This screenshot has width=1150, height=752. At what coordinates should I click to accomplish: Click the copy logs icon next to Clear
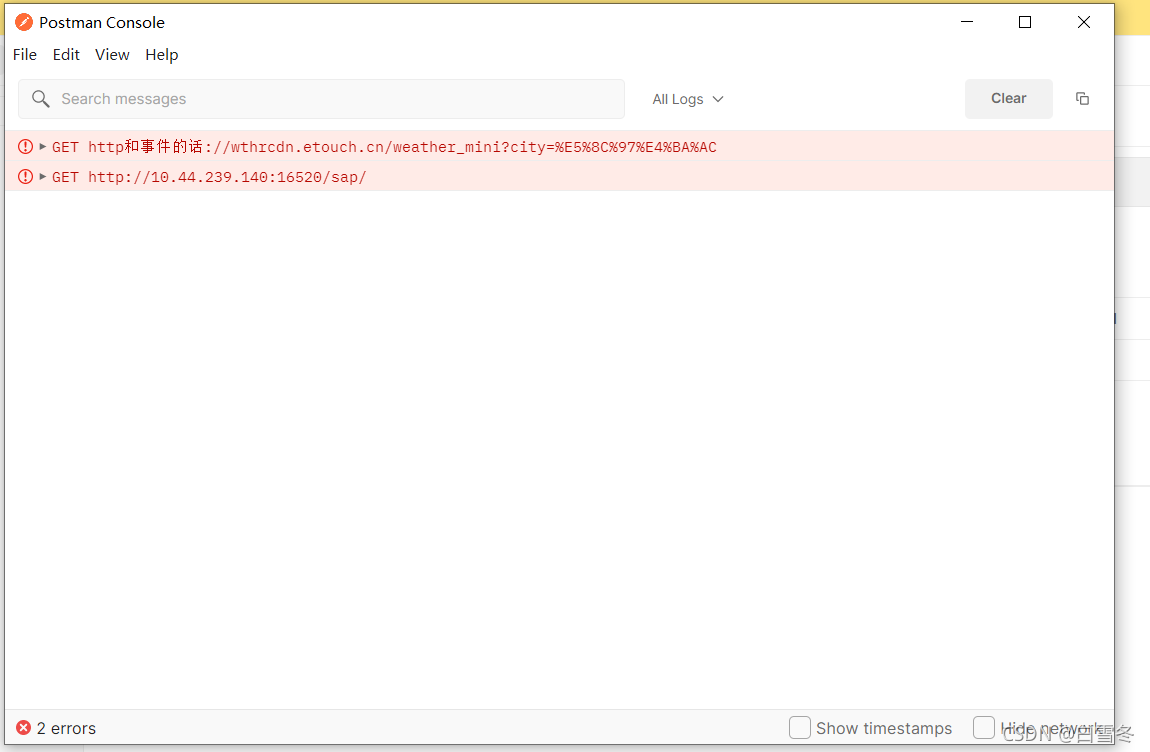tap(1082, 98)
